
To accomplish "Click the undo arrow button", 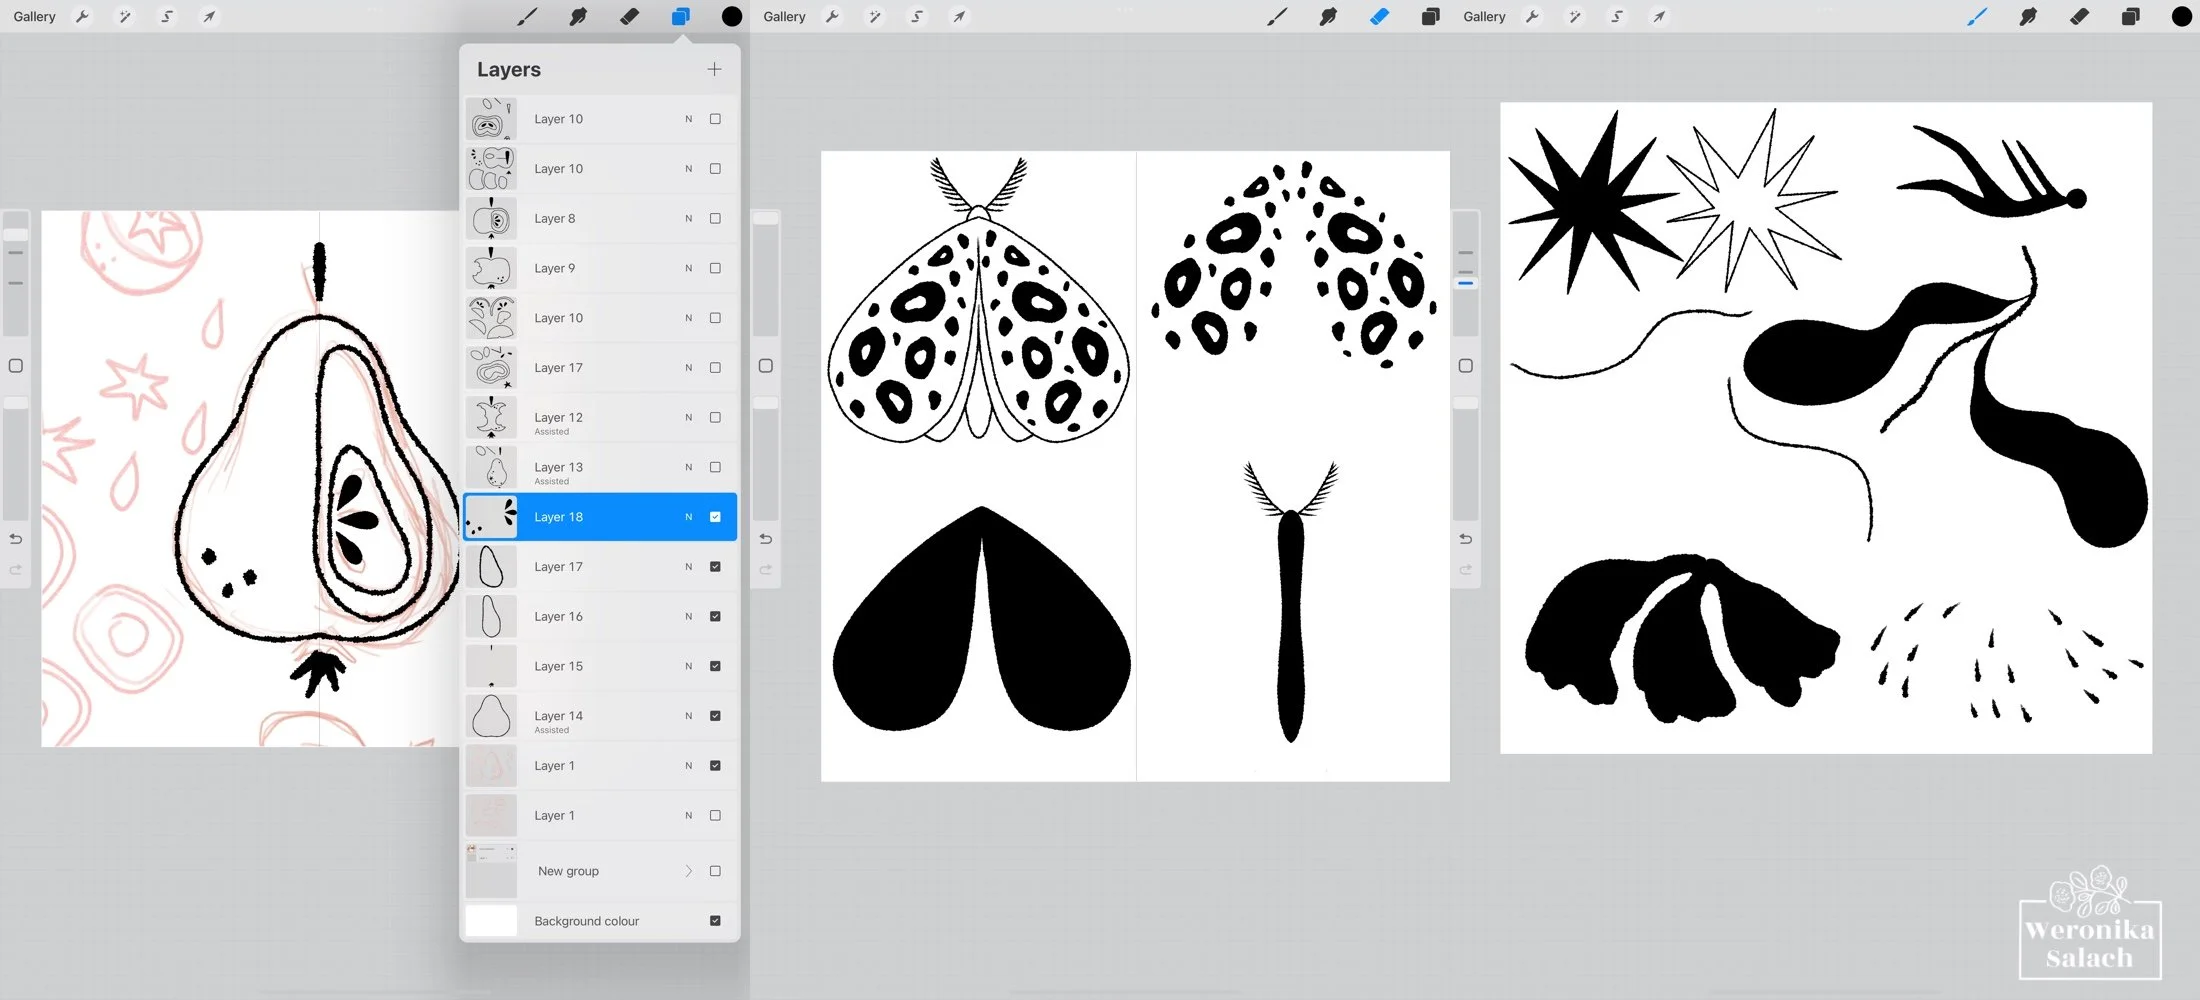I will [15, 538].
